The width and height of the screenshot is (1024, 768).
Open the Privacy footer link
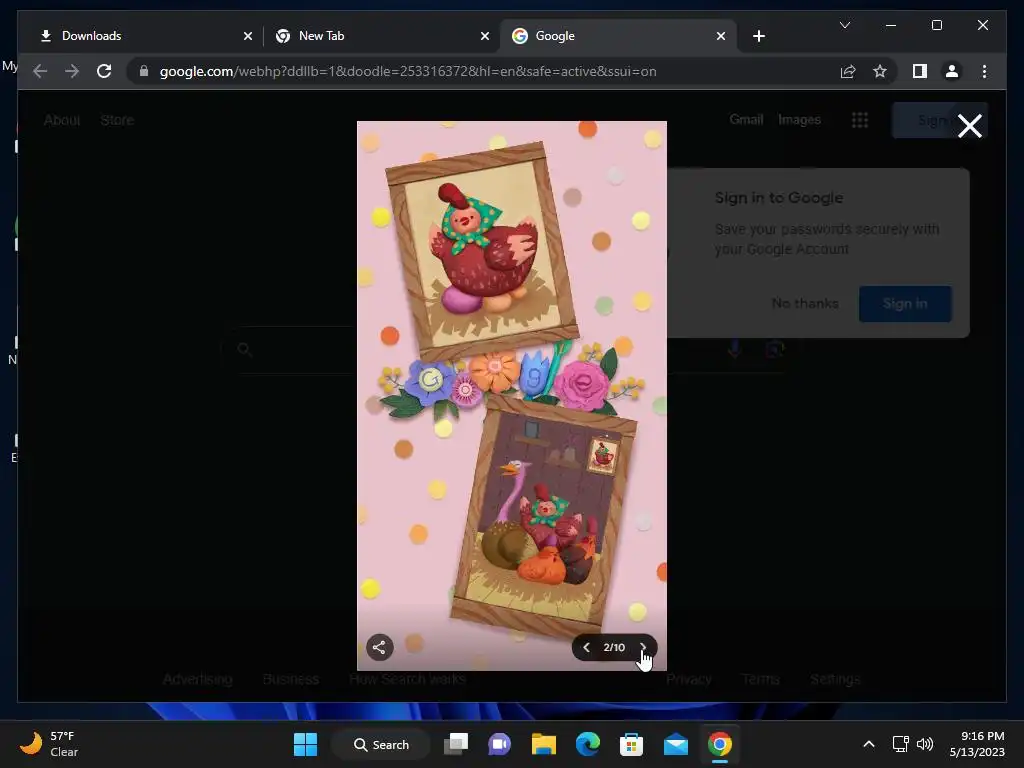pyautogui.click(x=688, y=679)
